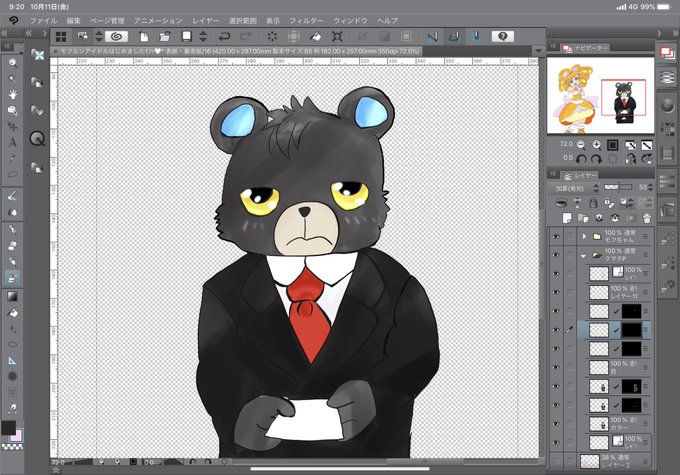Open the 編集 menu

point(73,20)
